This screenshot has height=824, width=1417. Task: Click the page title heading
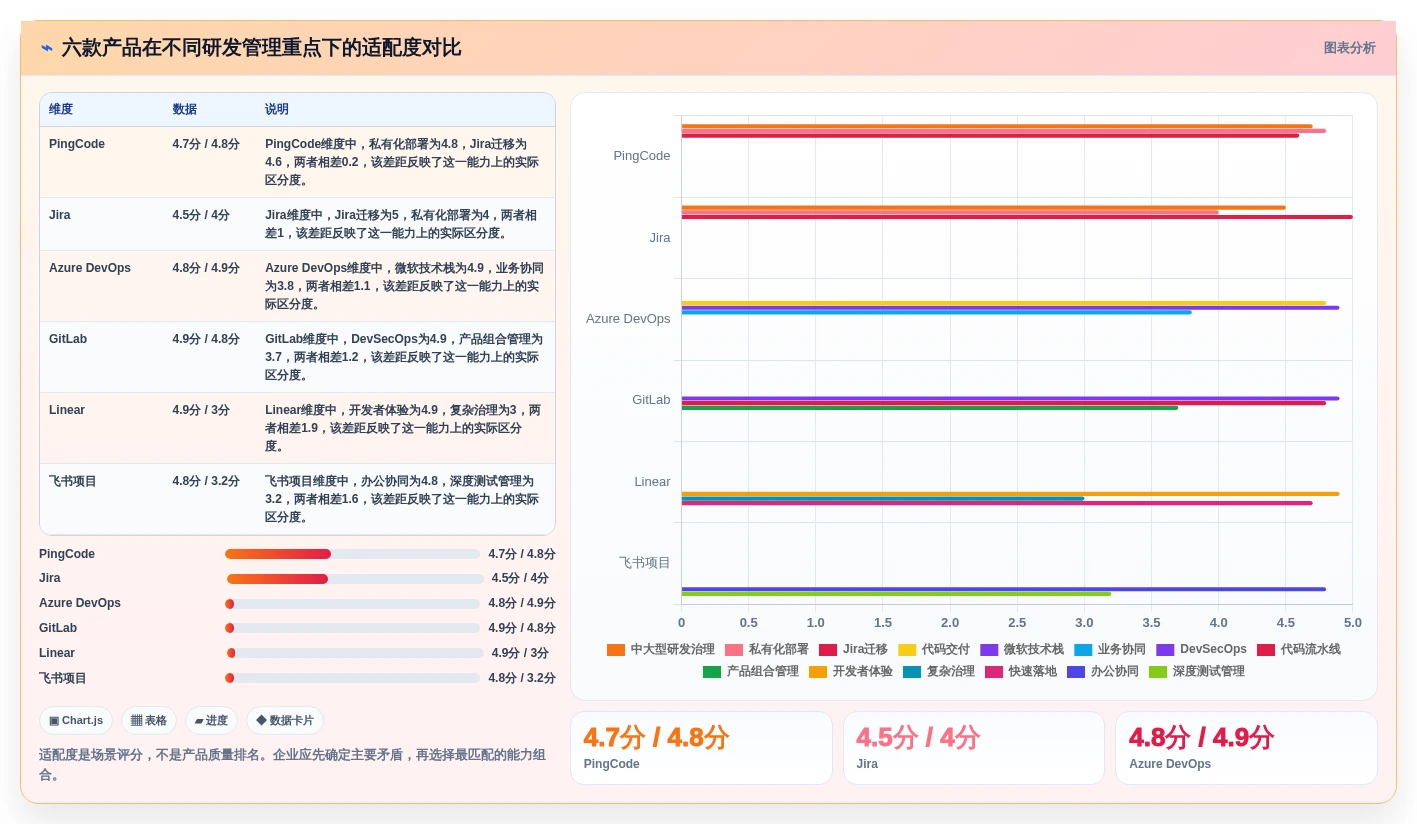pos(261,48)
